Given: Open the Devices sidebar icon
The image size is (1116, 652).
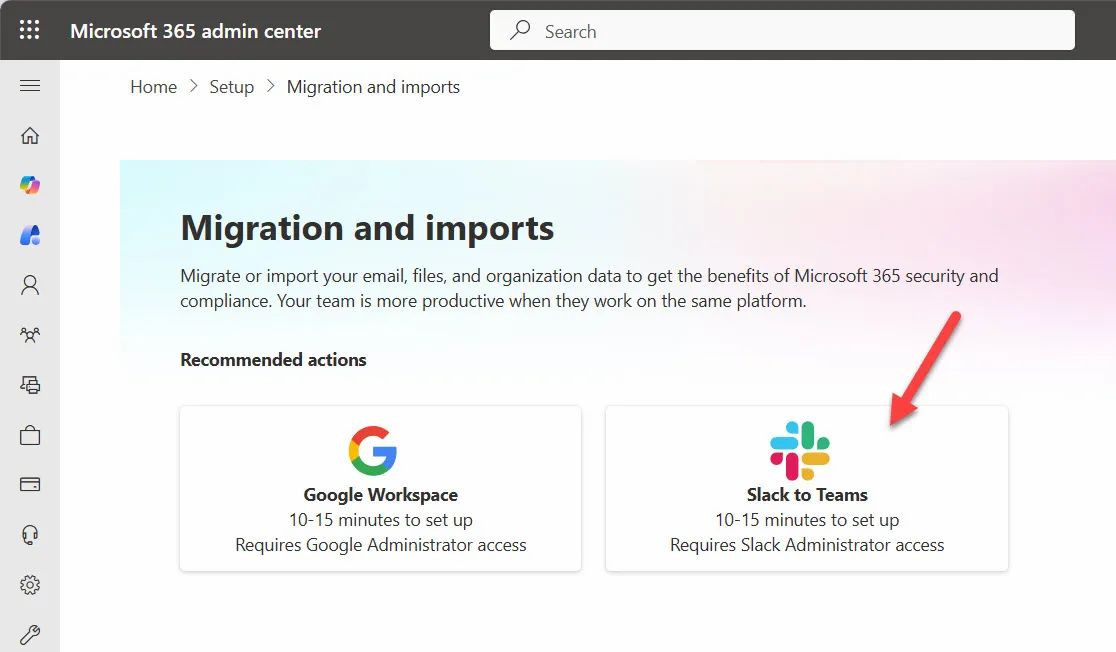Looking at the screenshot, I should 30,385.
